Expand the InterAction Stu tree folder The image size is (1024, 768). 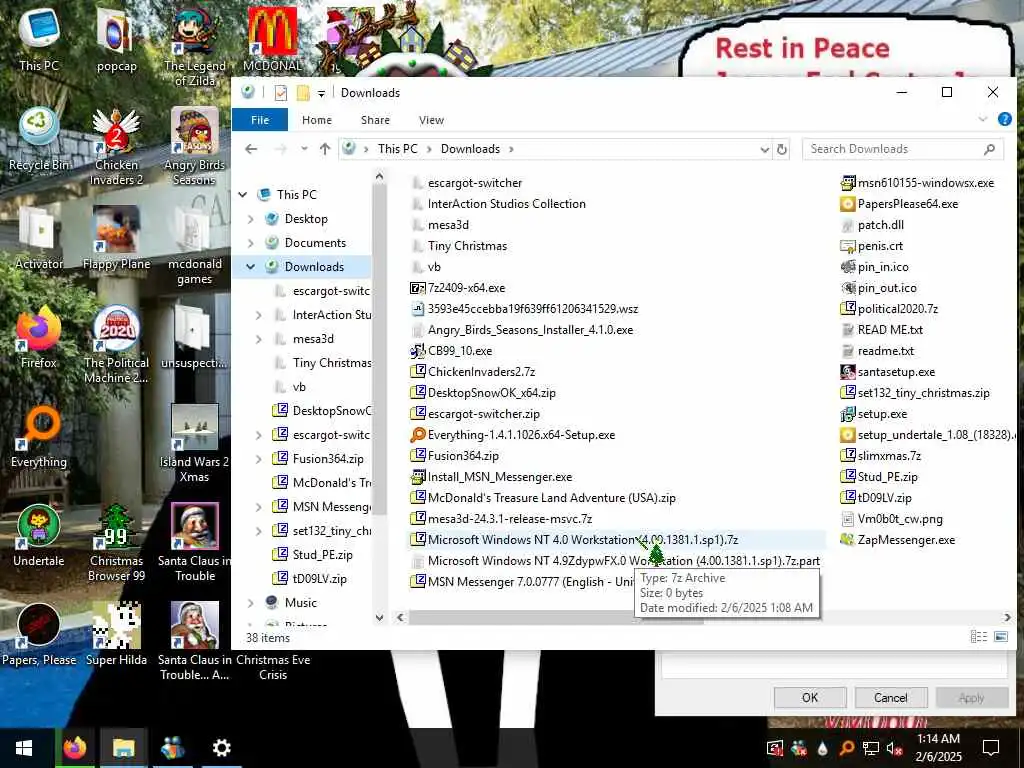pos(259,315)
